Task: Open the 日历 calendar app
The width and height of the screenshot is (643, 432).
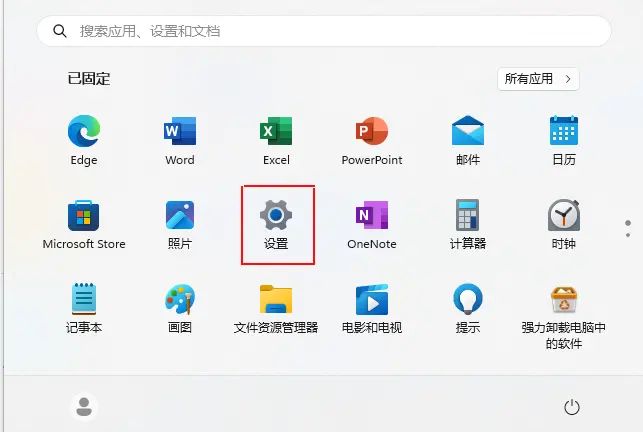Action: [x=564, y=130]
